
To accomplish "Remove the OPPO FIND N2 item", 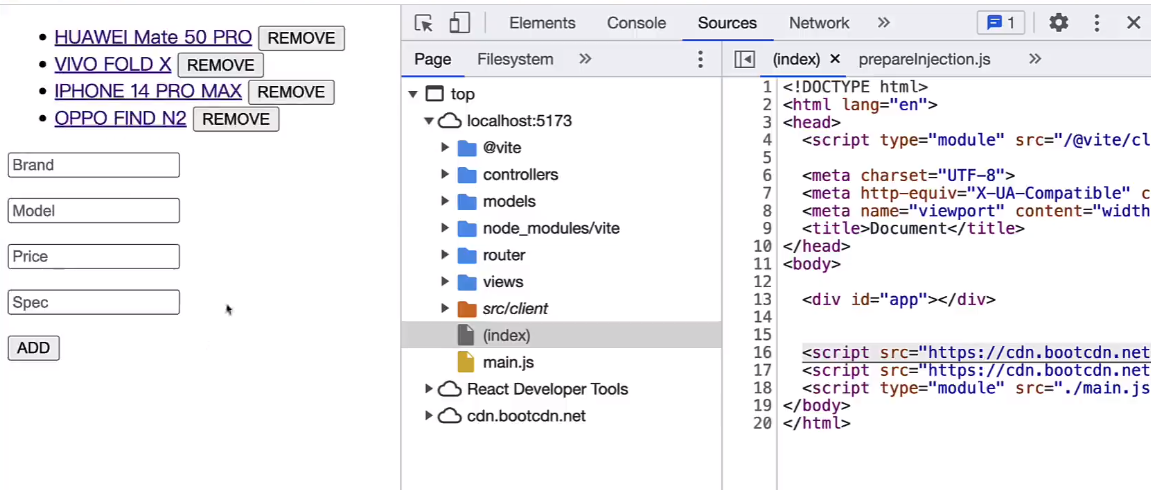I will pyautogui.click(x=236, y=119).
